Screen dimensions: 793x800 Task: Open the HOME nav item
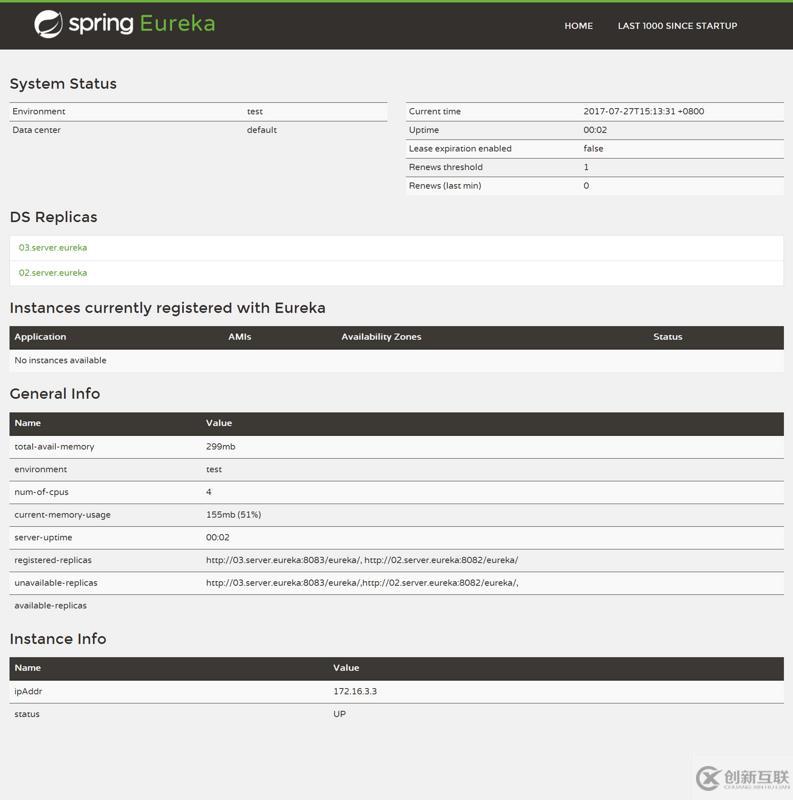pos(578,26)
